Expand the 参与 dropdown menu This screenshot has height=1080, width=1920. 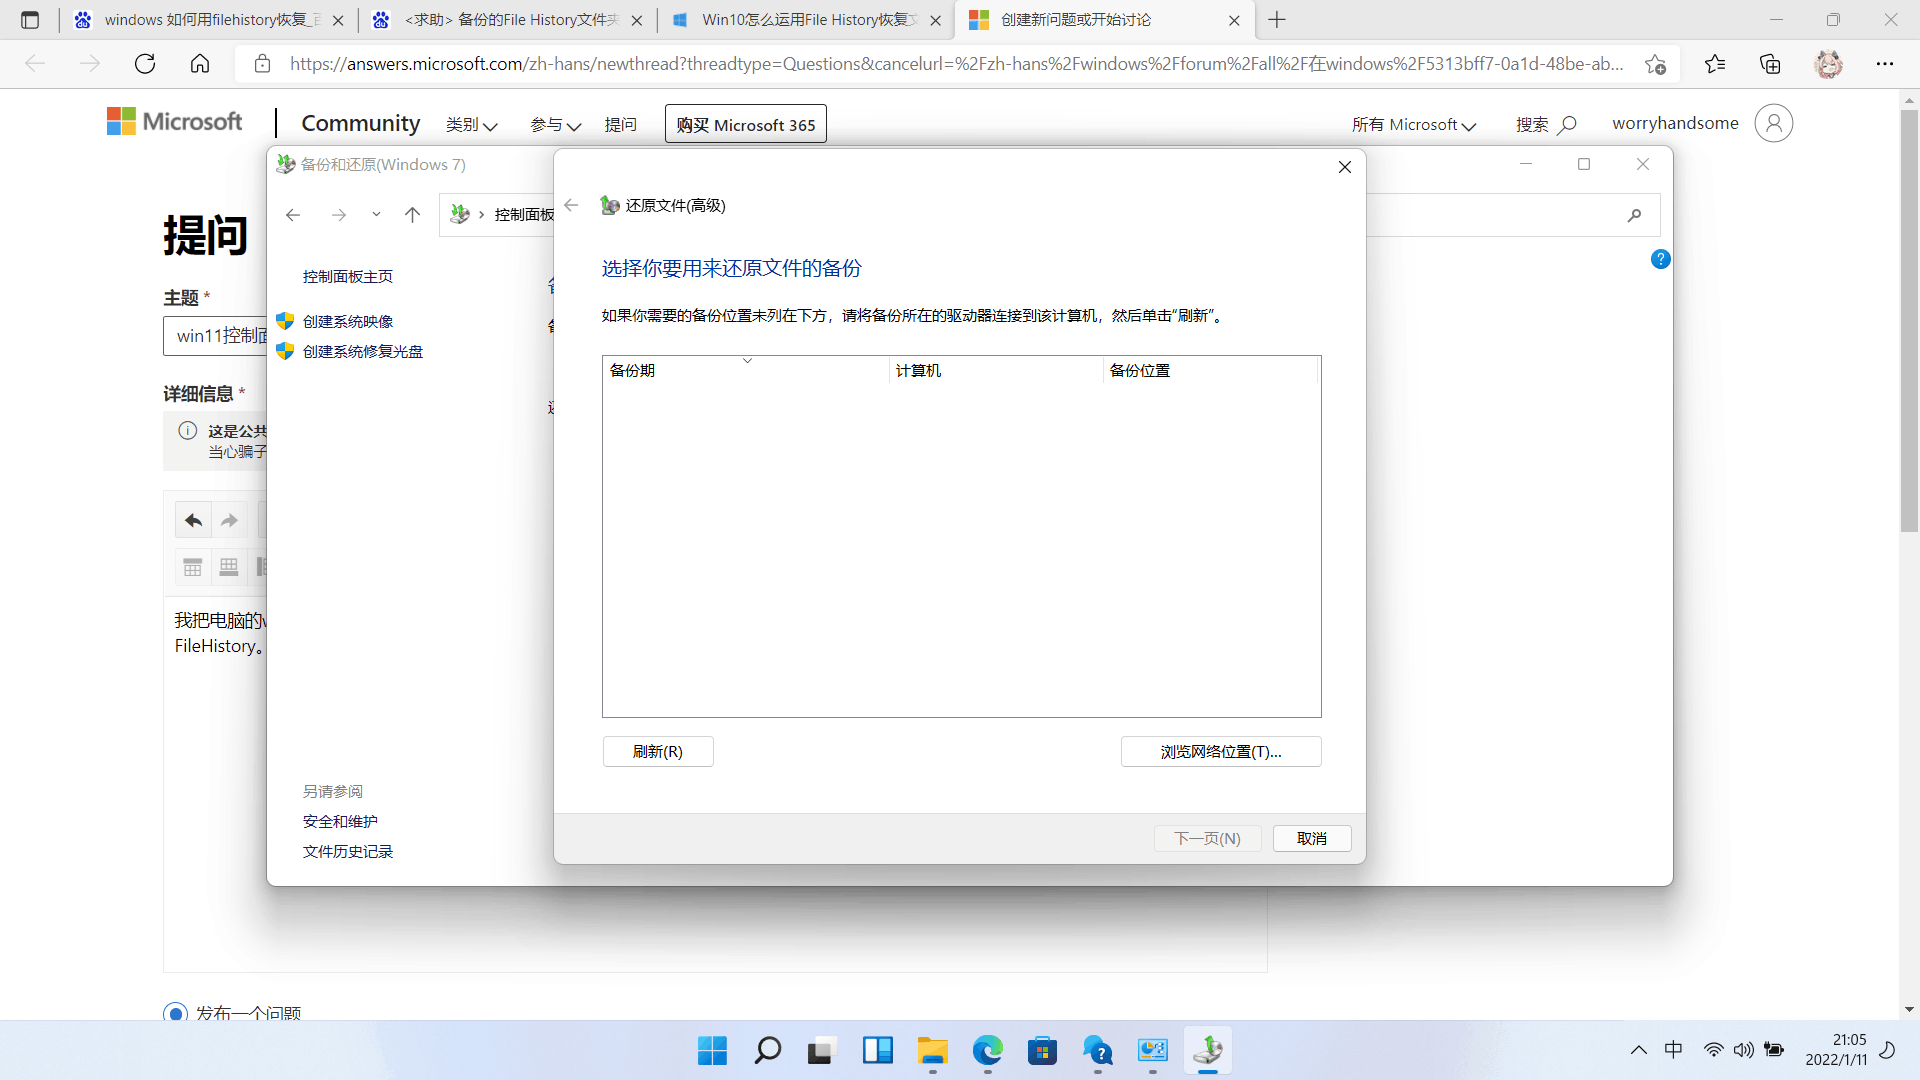556,124
